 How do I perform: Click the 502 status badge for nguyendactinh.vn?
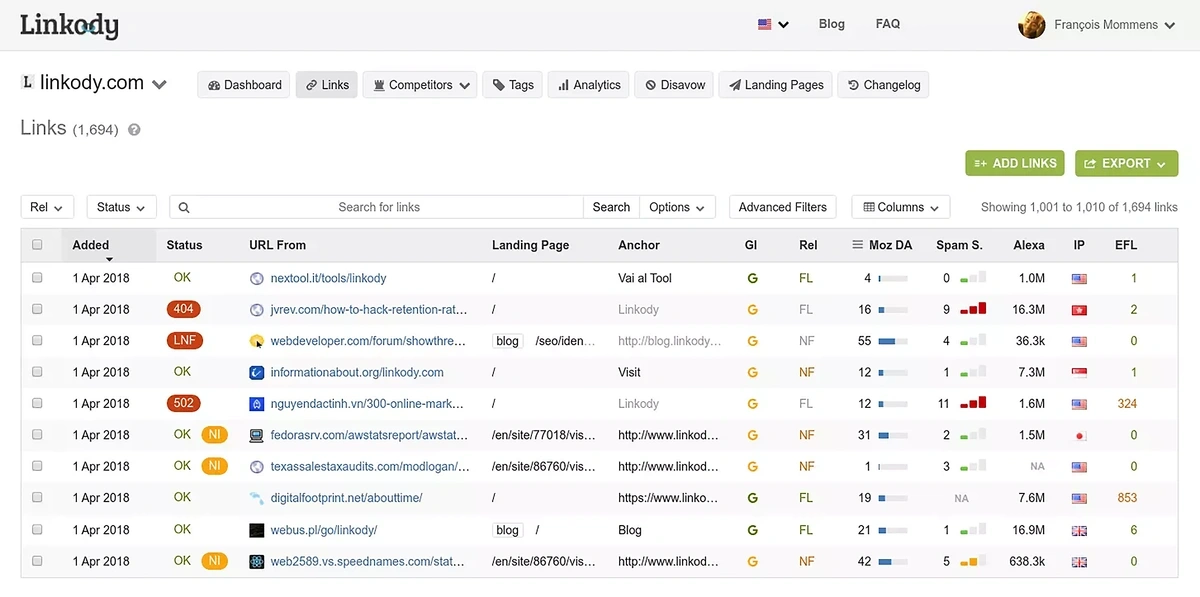click(184, 403)
